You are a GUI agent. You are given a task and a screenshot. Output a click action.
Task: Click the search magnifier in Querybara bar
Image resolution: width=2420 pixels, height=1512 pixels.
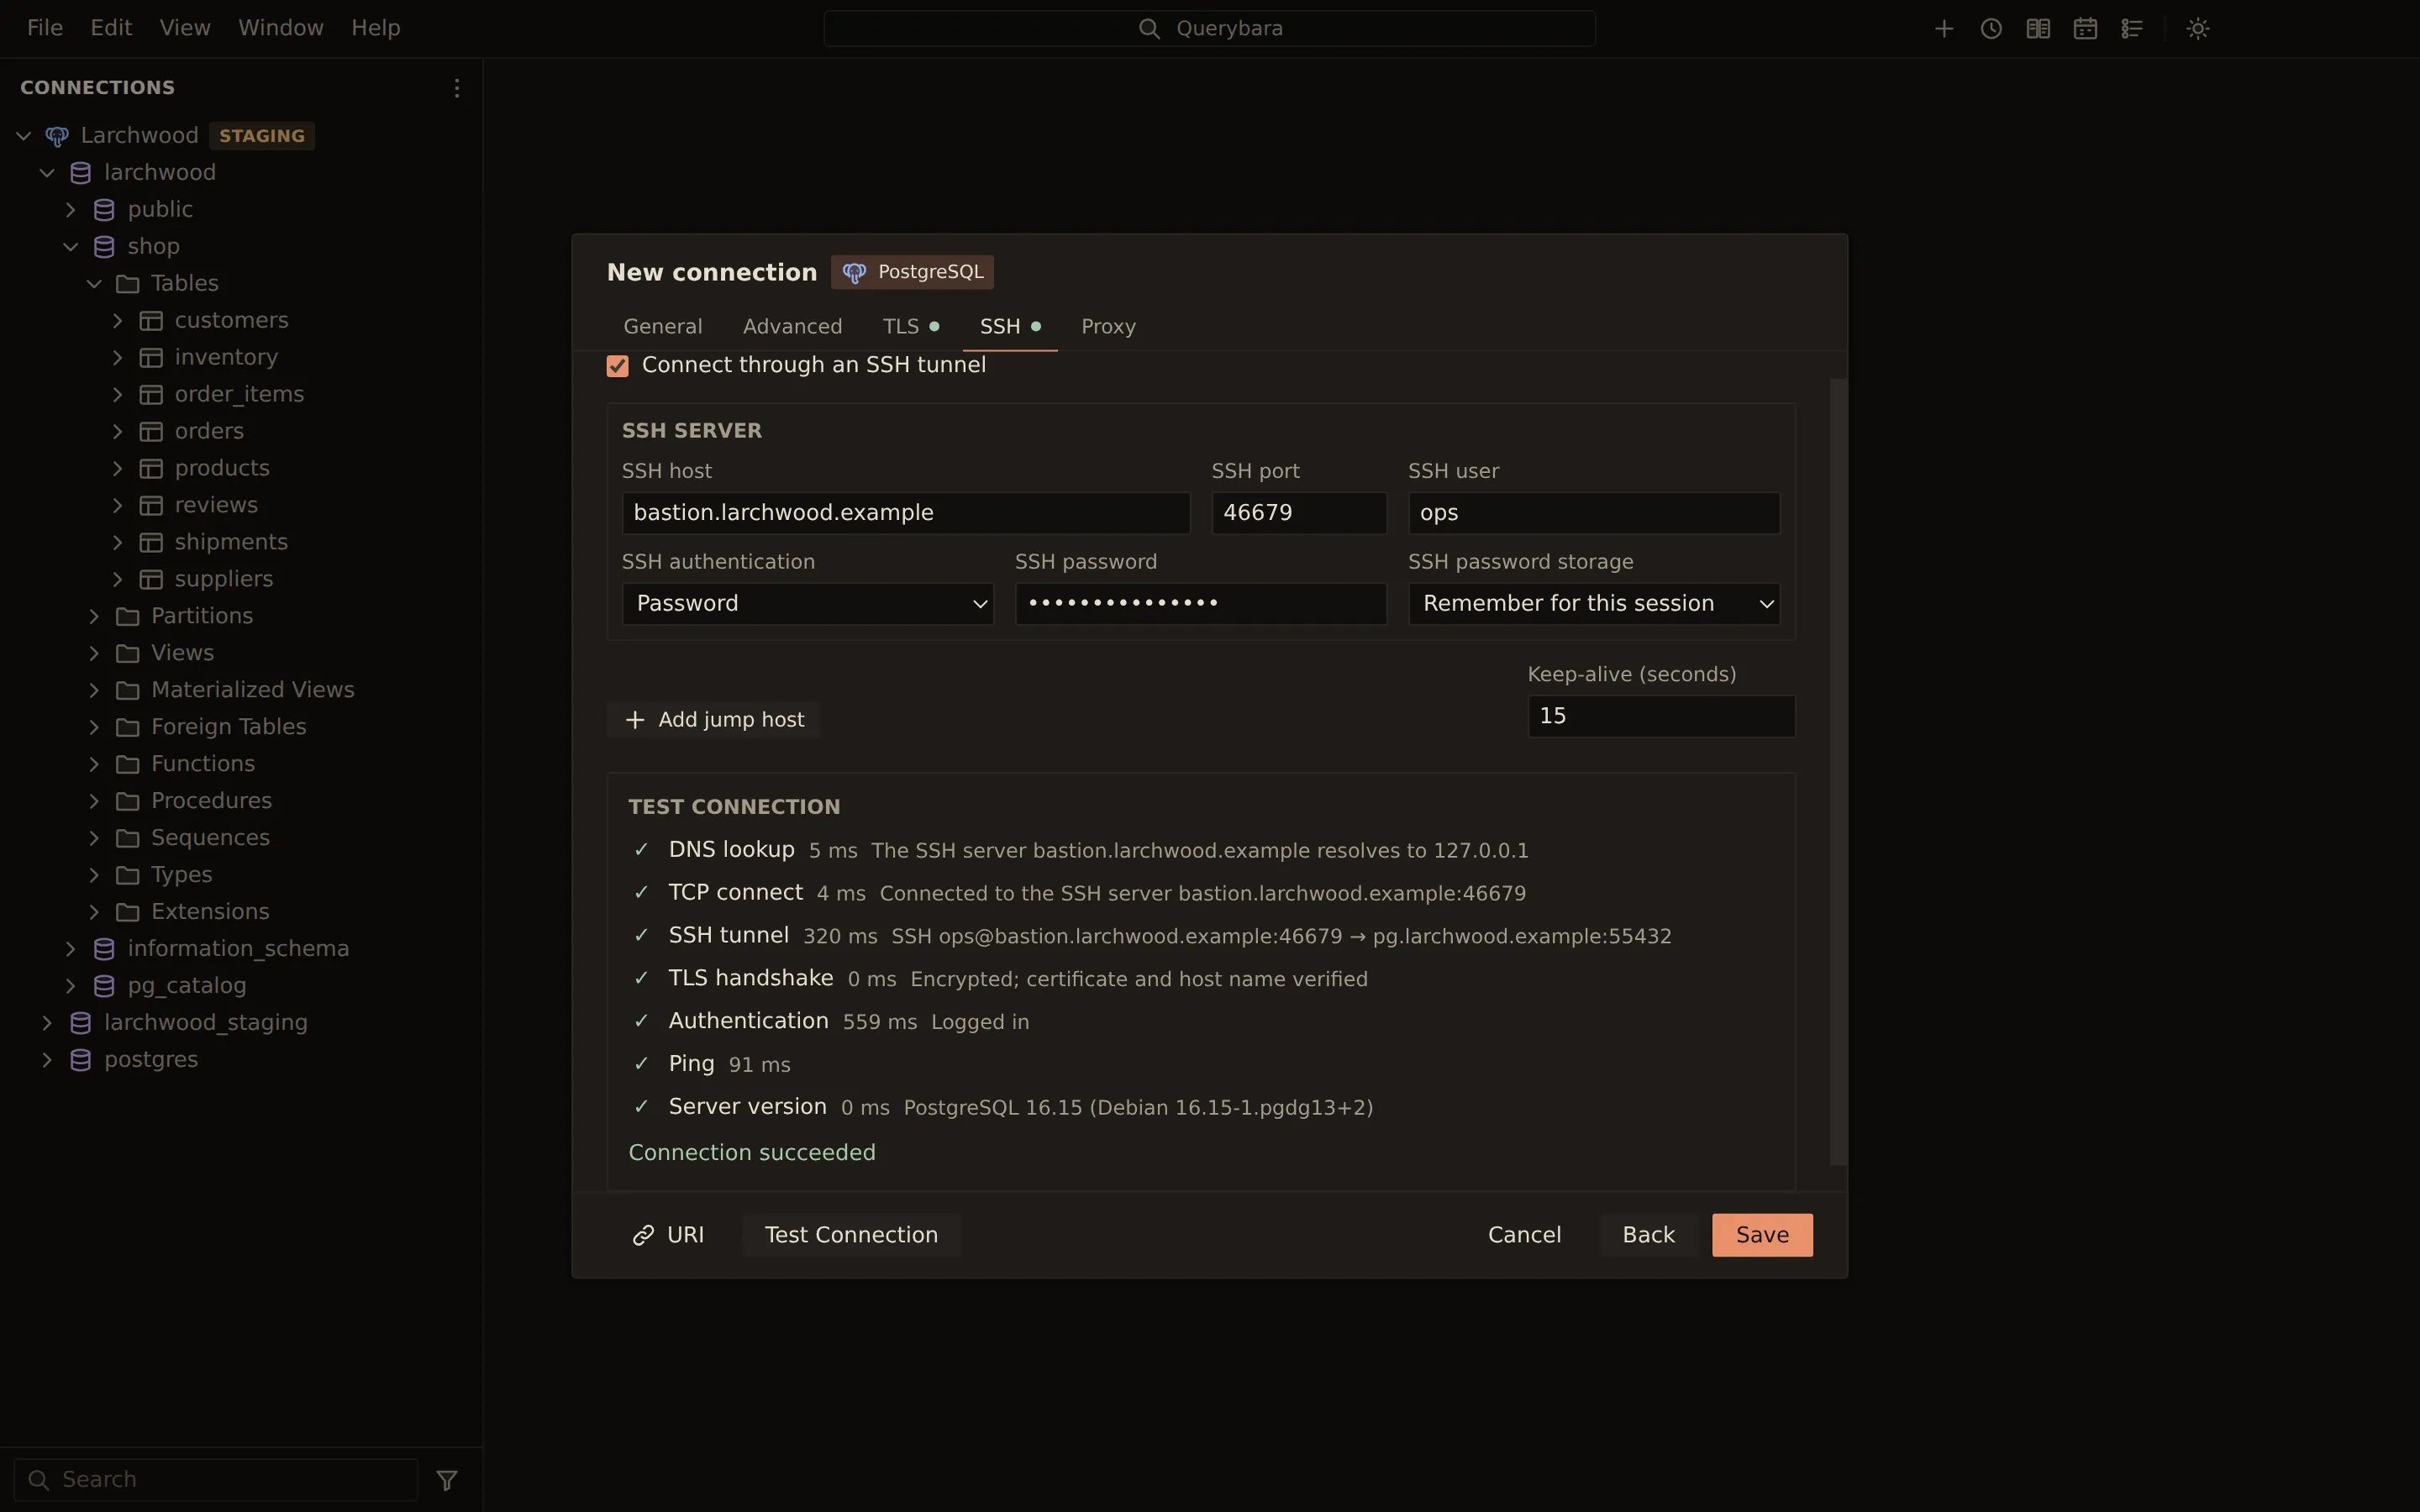[x=1149, y=28]
